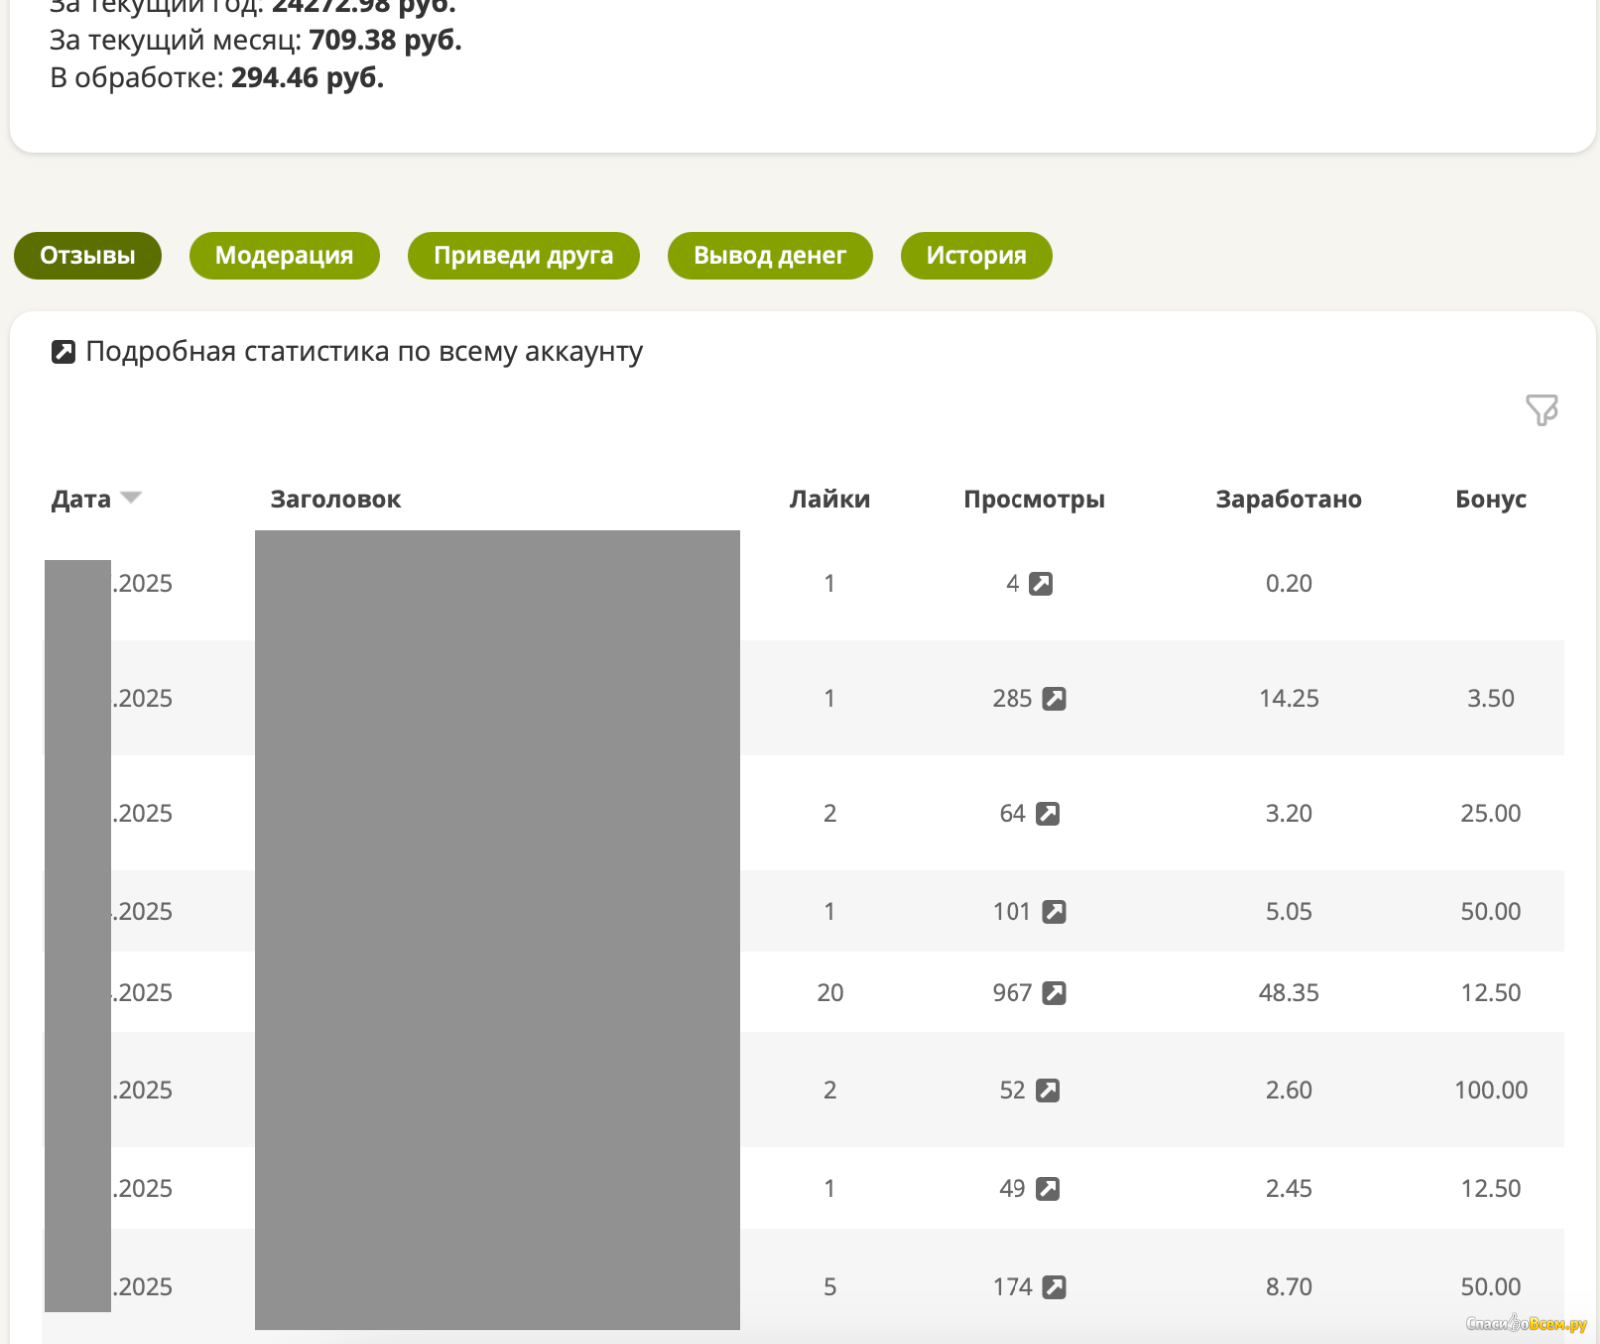
Task: Click the earned value 2.45
Action: (x=1289, y=1189)
